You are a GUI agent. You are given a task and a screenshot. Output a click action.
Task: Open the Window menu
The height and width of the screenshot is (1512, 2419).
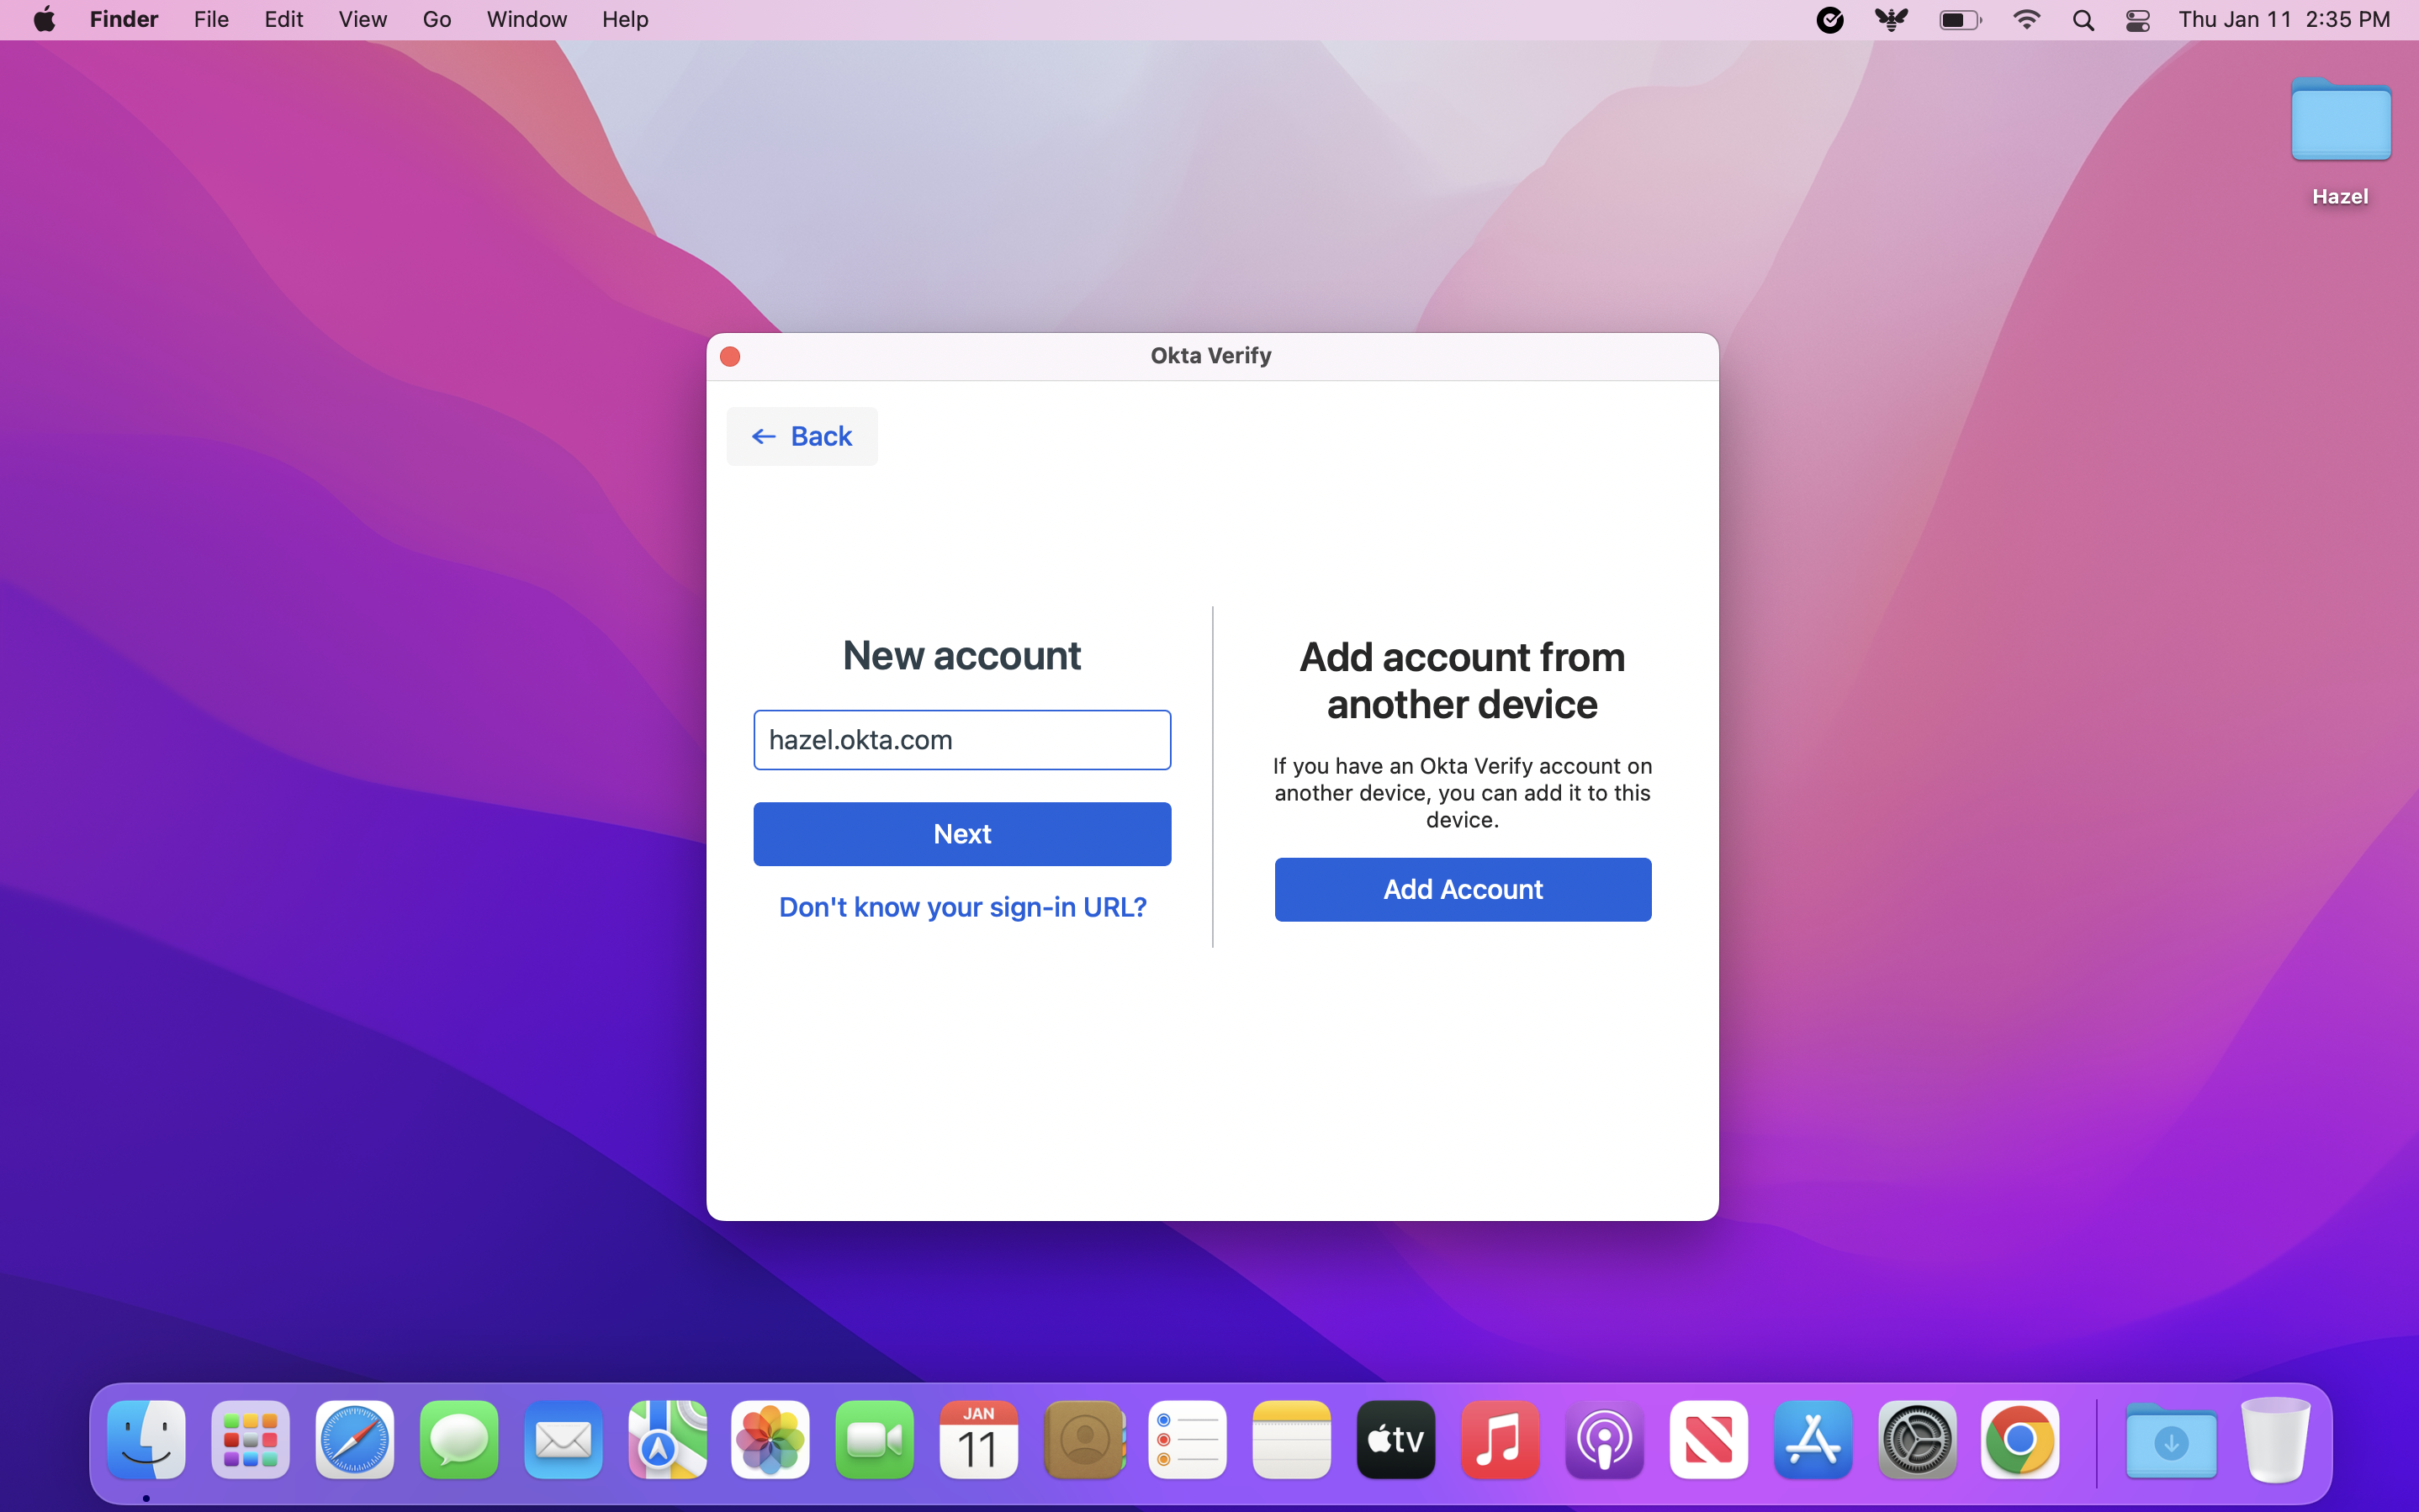tap(526, 19)
